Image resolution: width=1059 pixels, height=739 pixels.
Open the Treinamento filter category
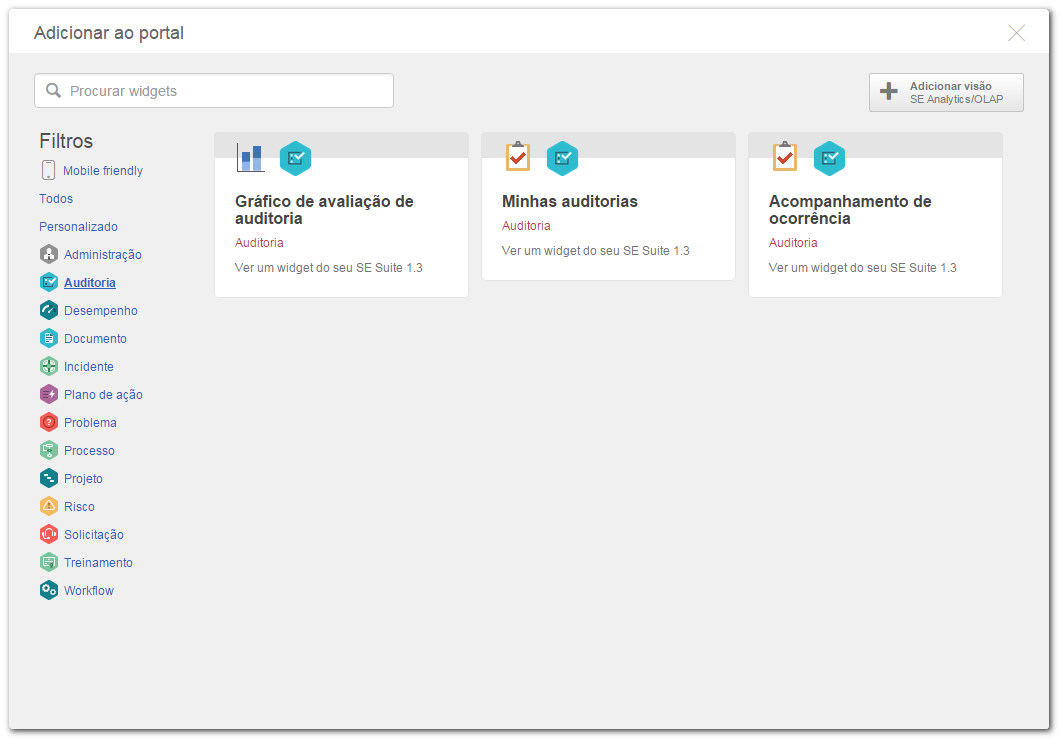click(x=99, y=562)
